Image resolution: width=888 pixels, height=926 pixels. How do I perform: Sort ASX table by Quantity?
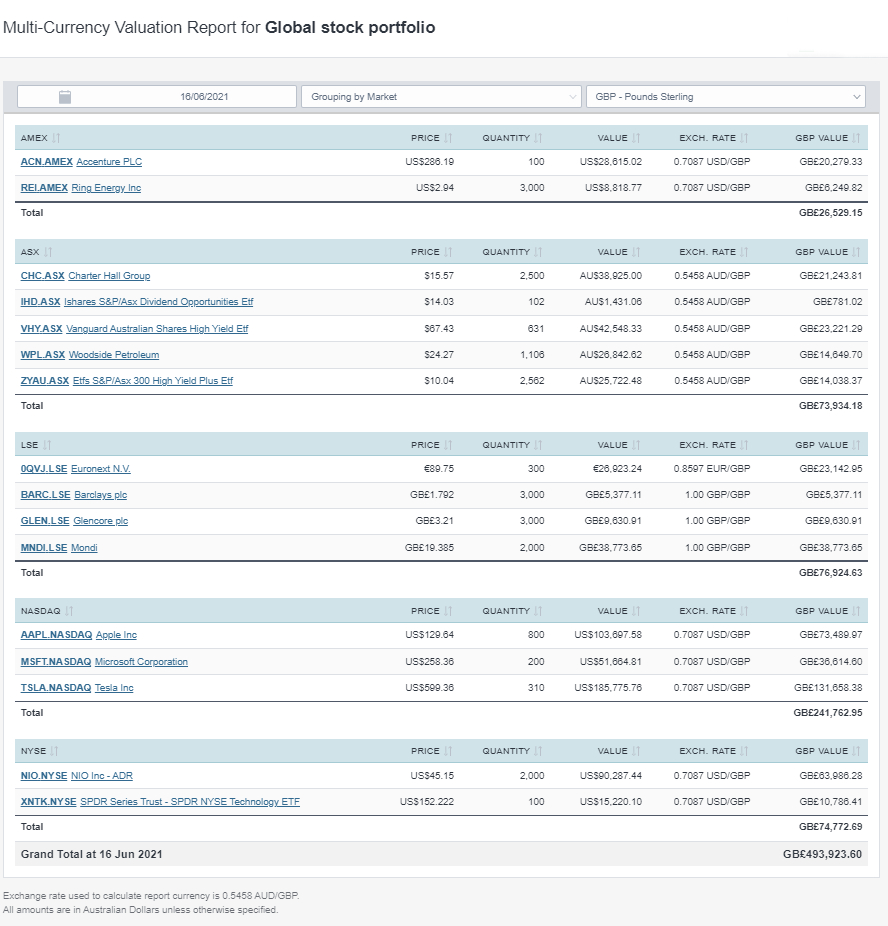tap(538, 252)
